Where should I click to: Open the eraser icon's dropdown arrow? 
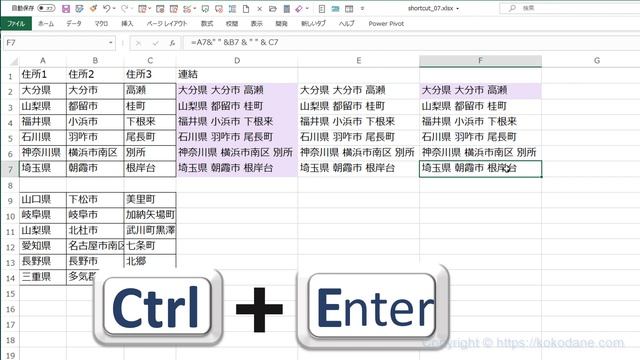[x=307, y=9]
